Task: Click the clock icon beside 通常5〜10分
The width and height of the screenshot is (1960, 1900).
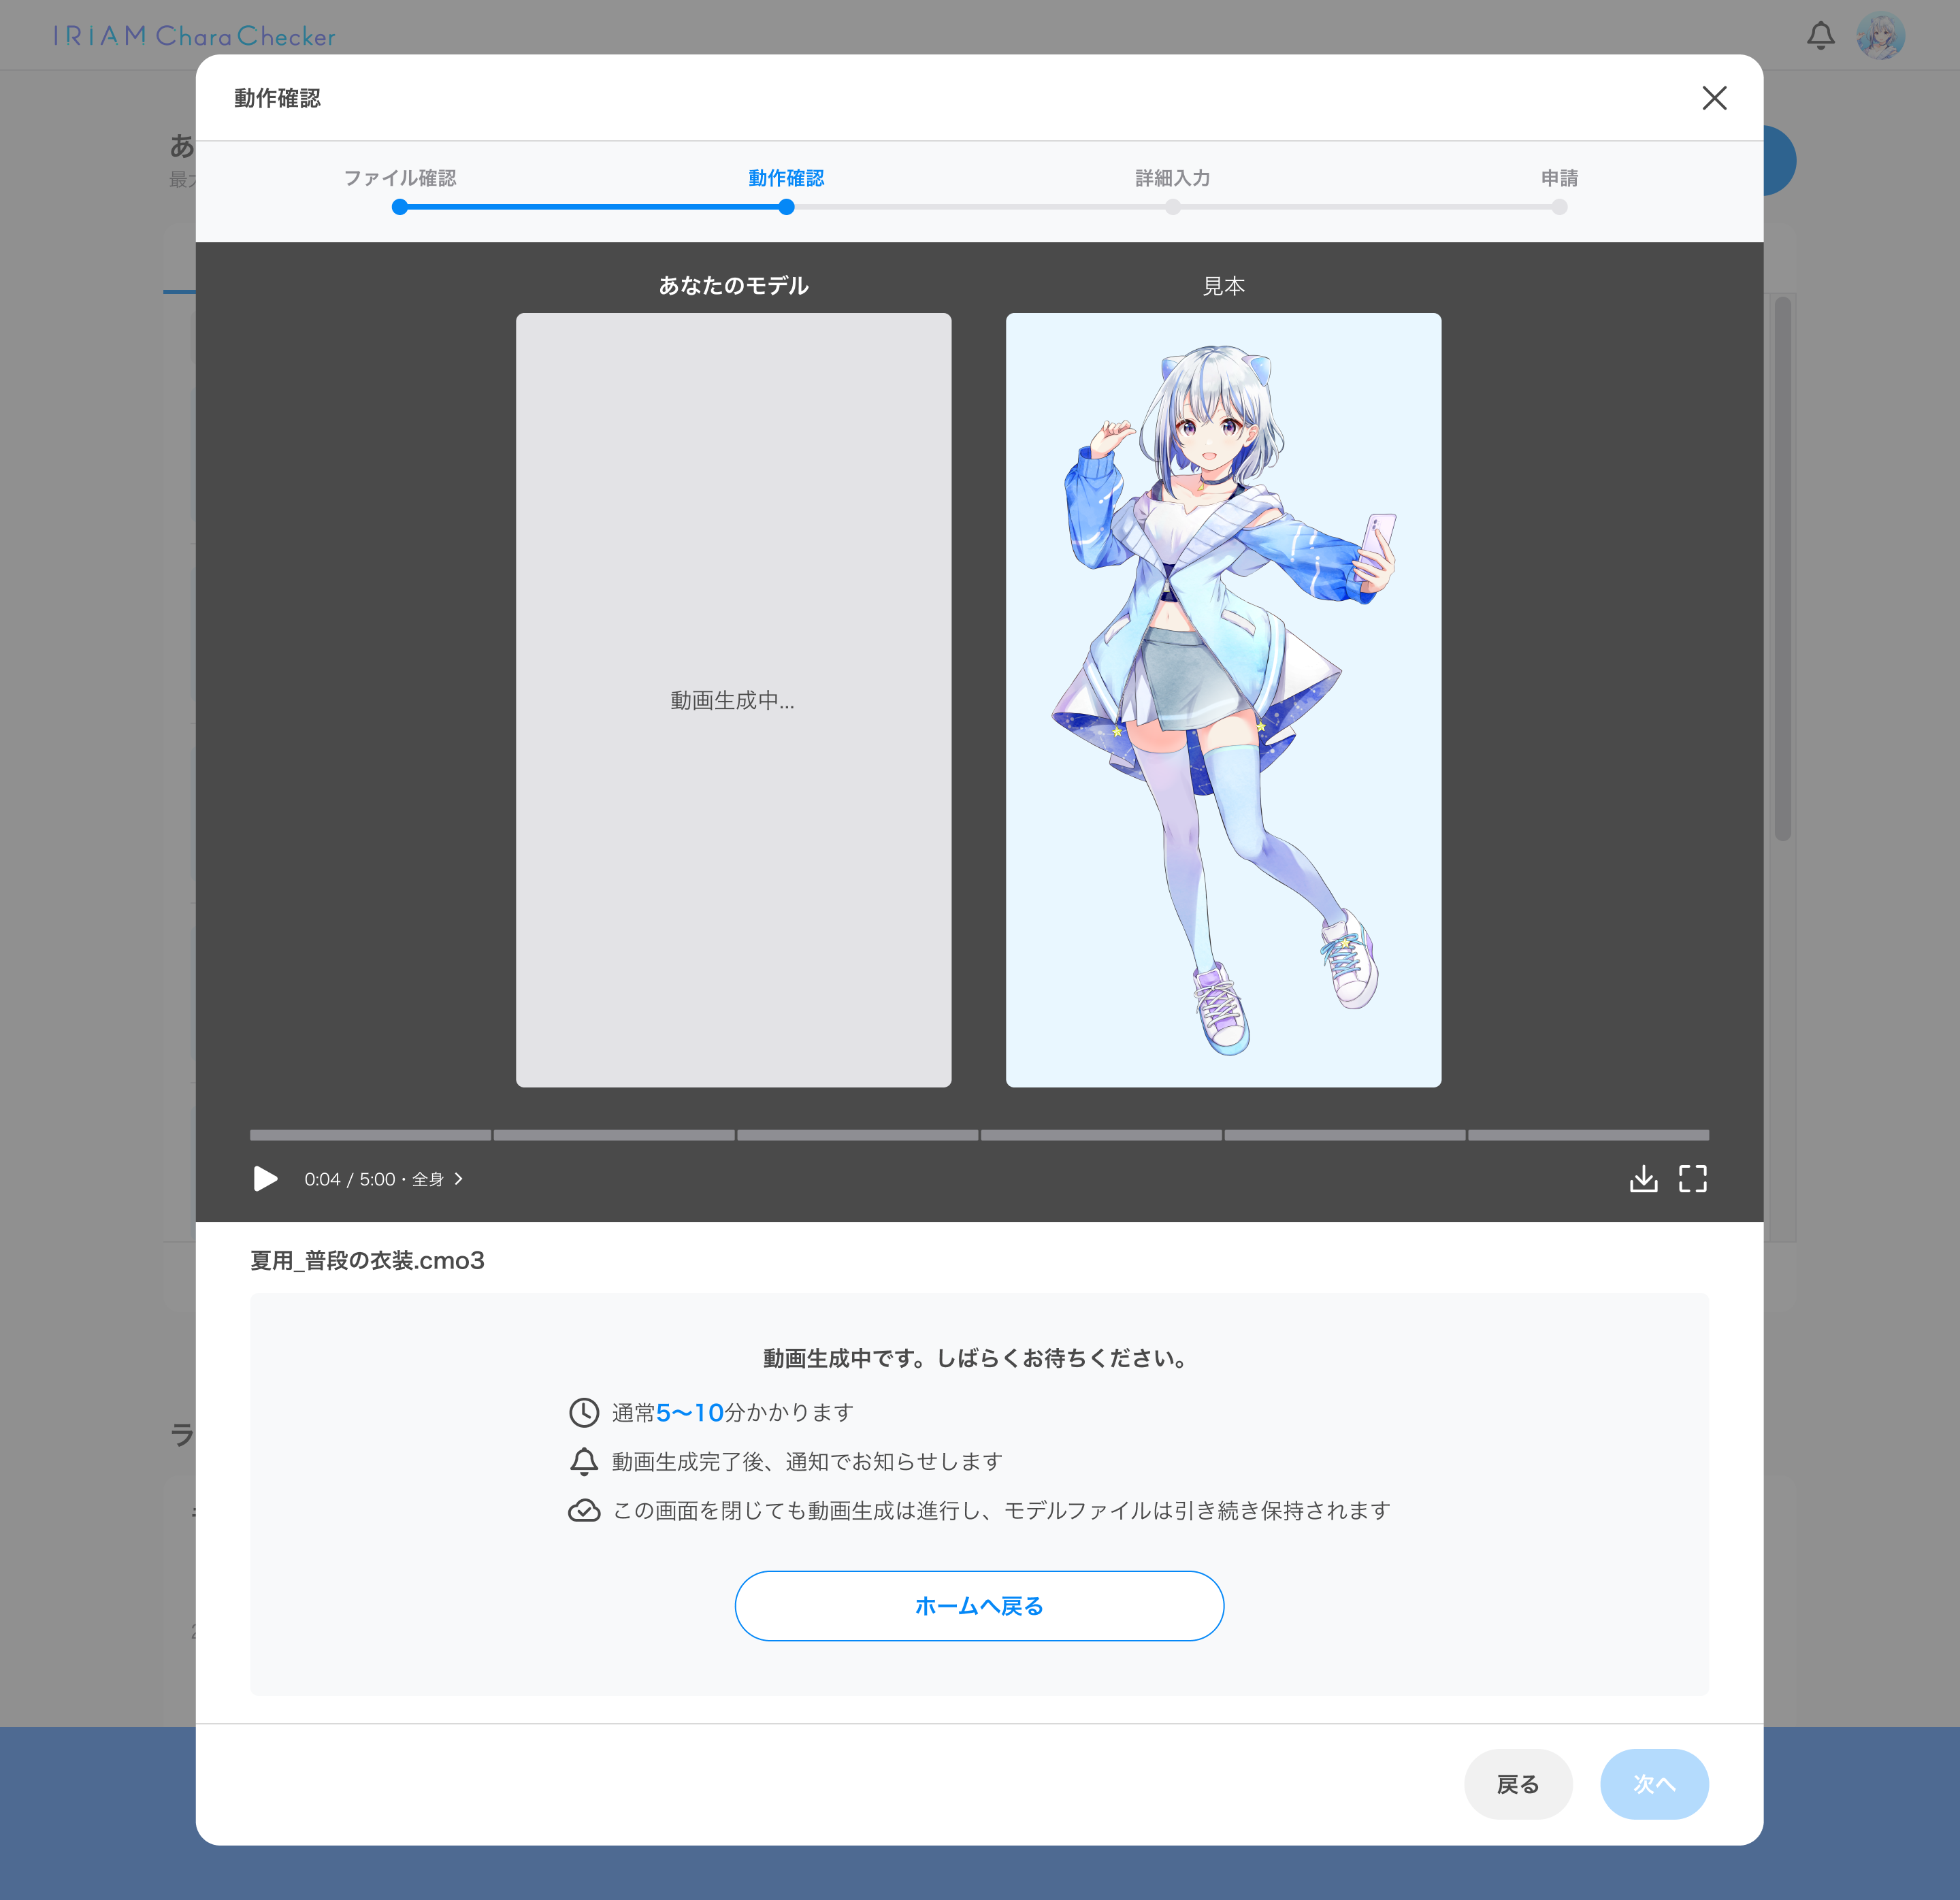Action: pos(584,1413)
